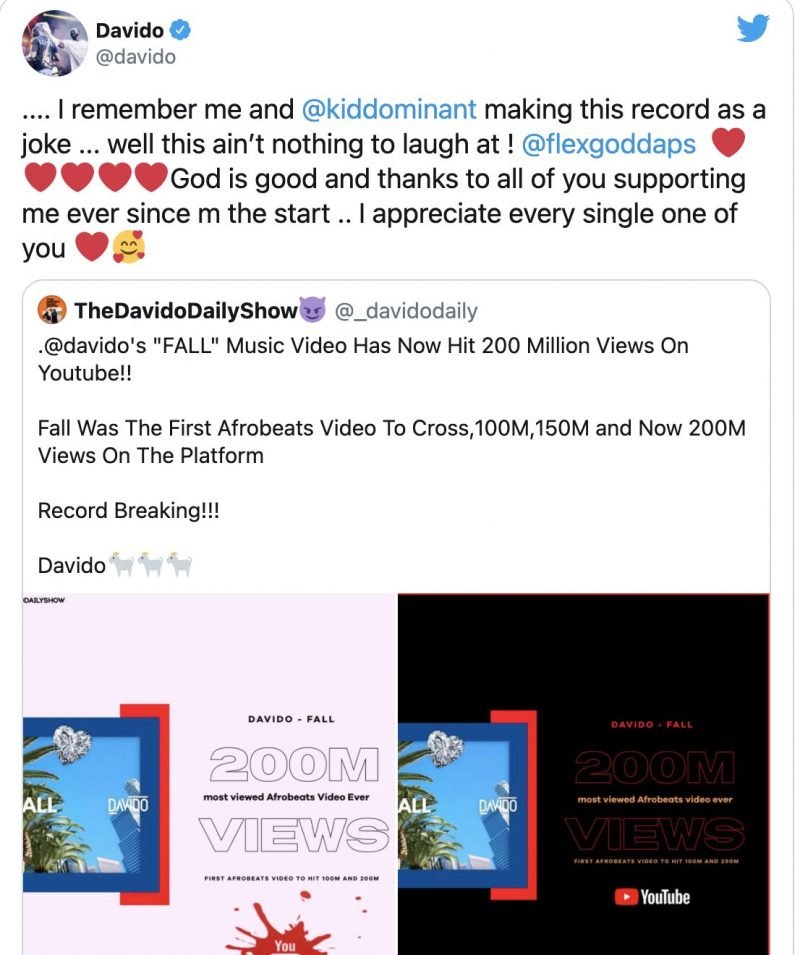This screenshot has width=800, height=955.
Task: Click the red heart after @flexgoddaps
Action: [728, 143]
